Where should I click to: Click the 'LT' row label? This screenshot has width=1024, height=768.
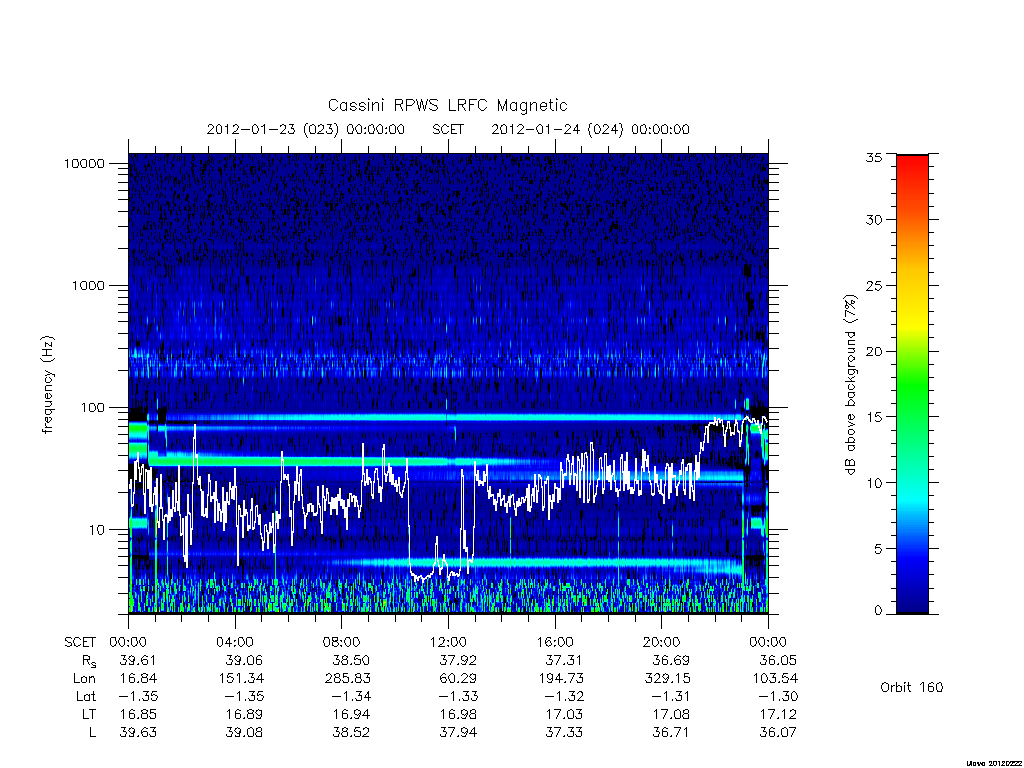coord(89,714)
